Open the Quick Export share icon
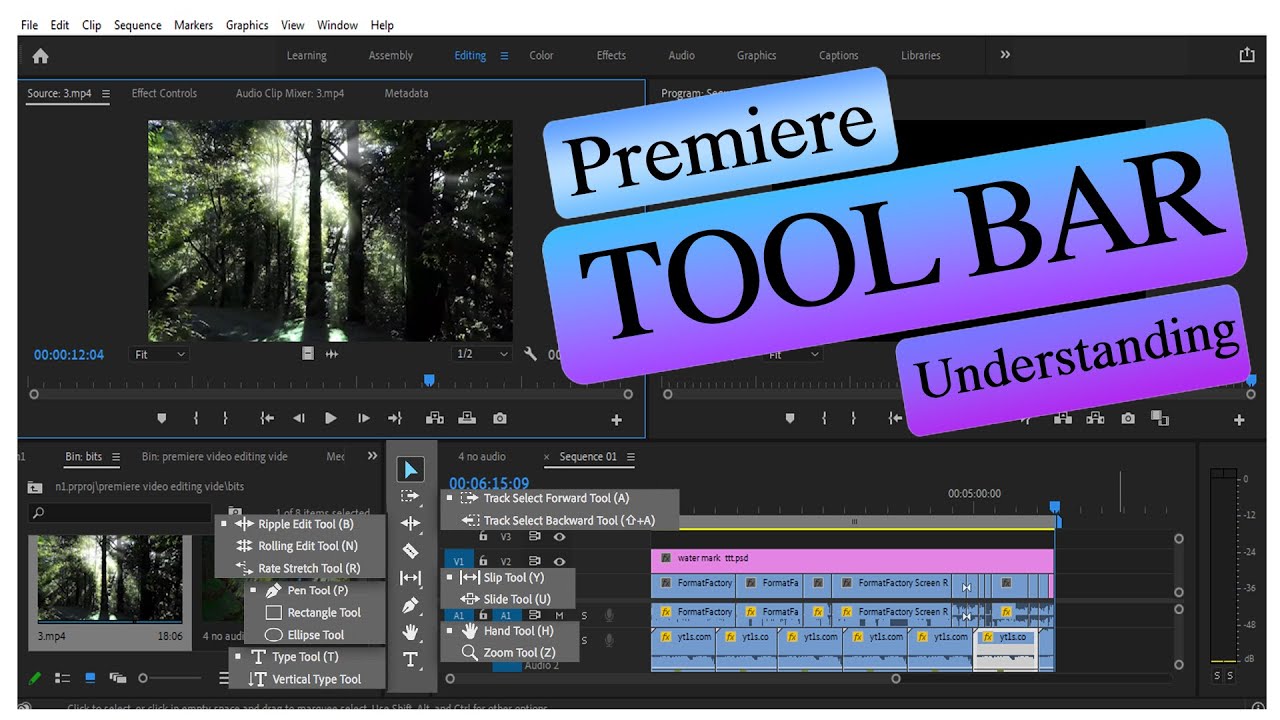This screenshot has width=1280, height=720. pos(1247,55)
